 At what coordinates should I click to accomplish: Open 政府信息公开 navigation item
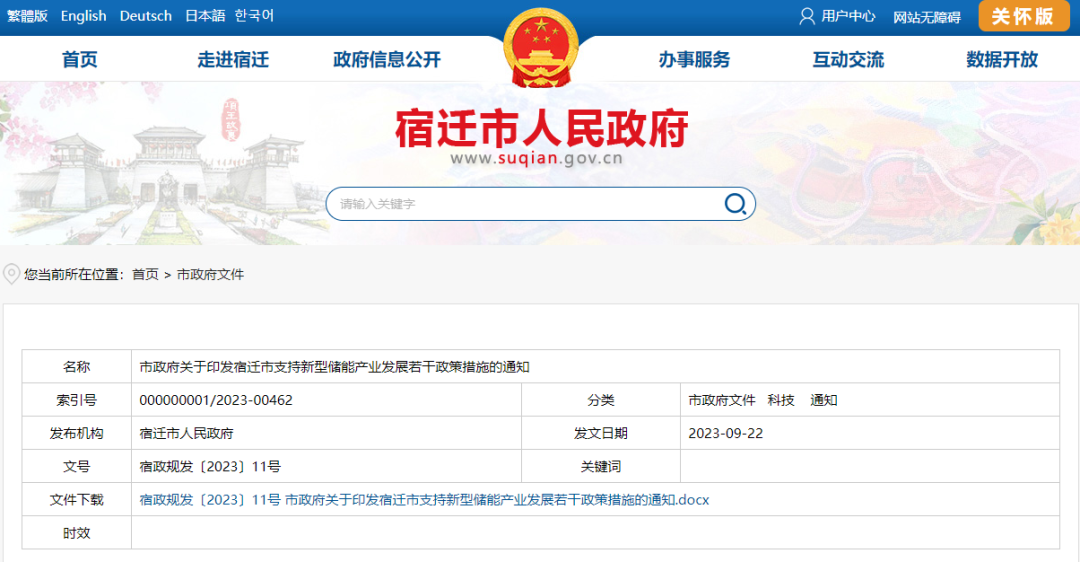click(387, 60)
